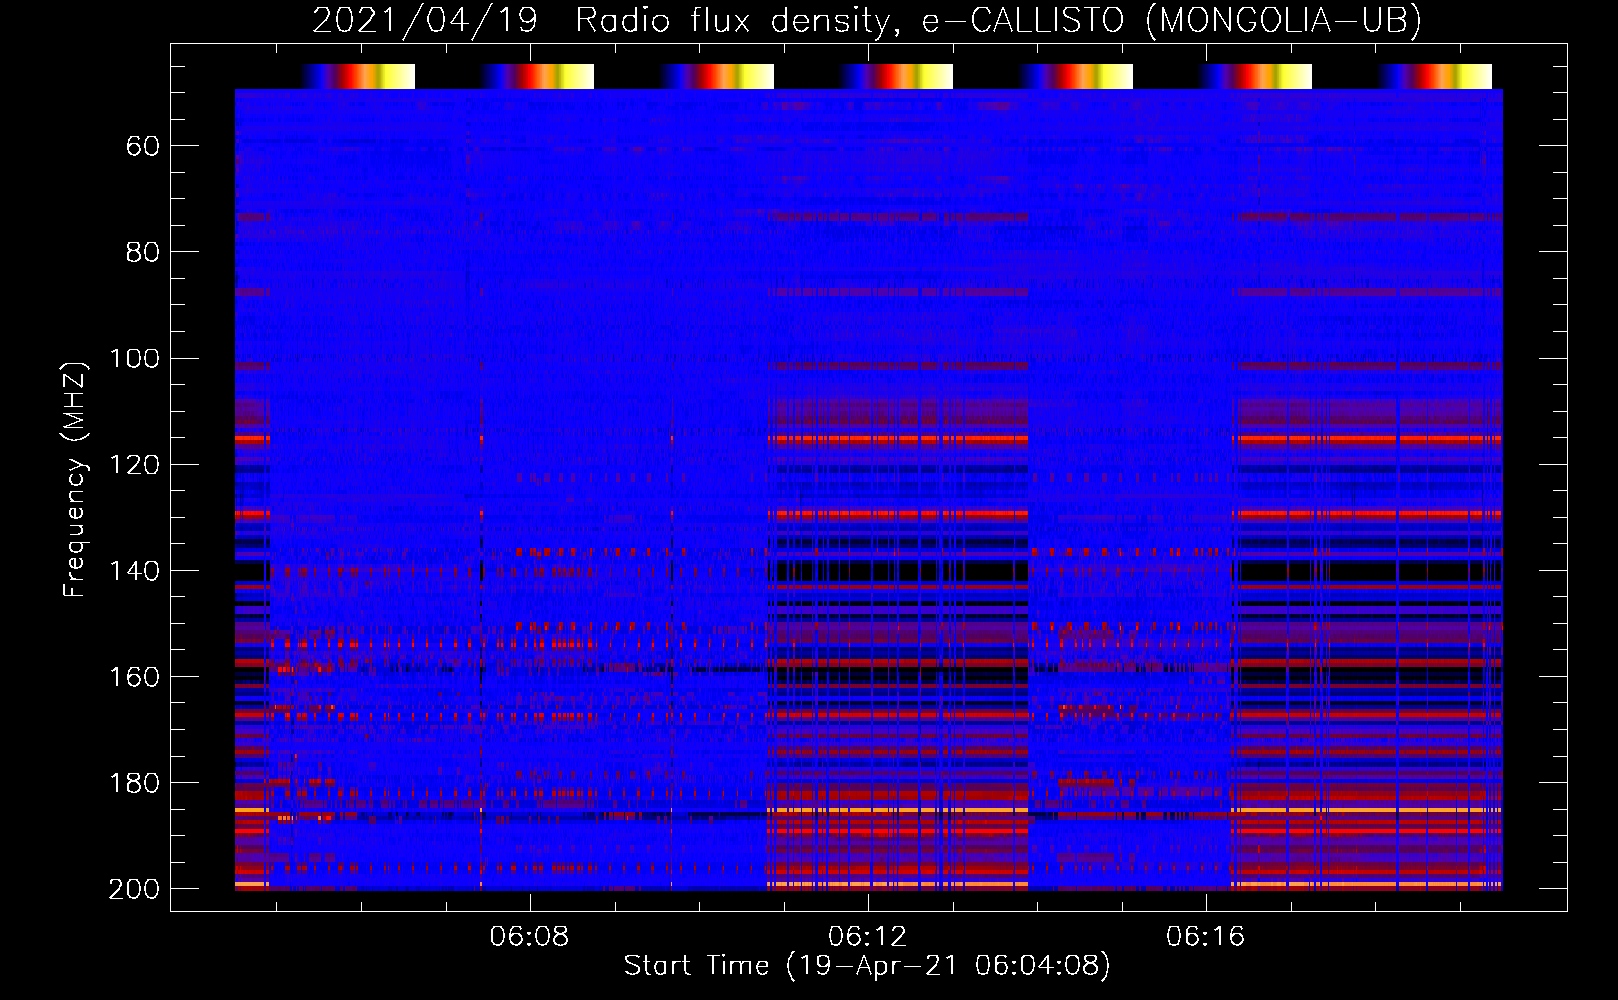The image size is (1618, 1000).
Task: Click the 180 frequency tick label
Action: (134, 782)
